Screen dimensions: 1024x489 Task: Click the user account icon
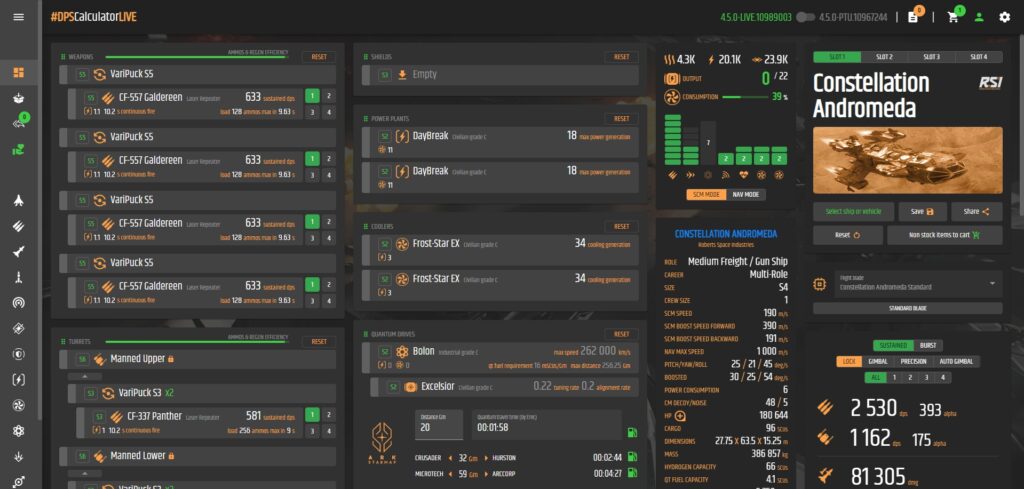[978, 17]
